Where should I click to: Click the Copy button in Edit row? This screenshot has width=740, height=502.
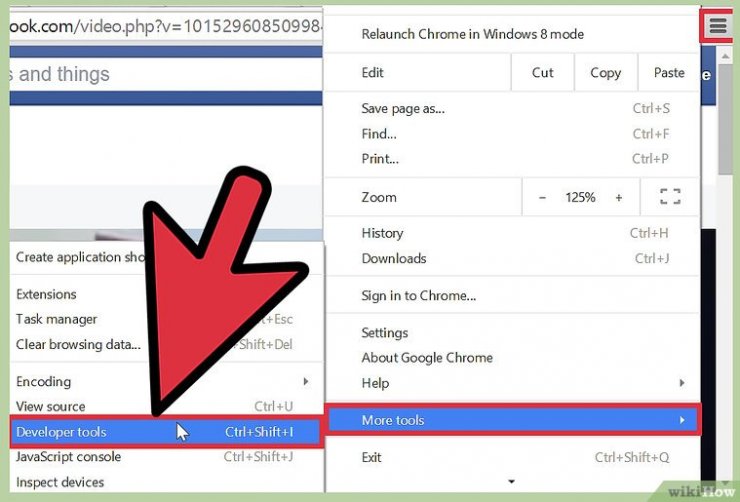pos(605,73)
